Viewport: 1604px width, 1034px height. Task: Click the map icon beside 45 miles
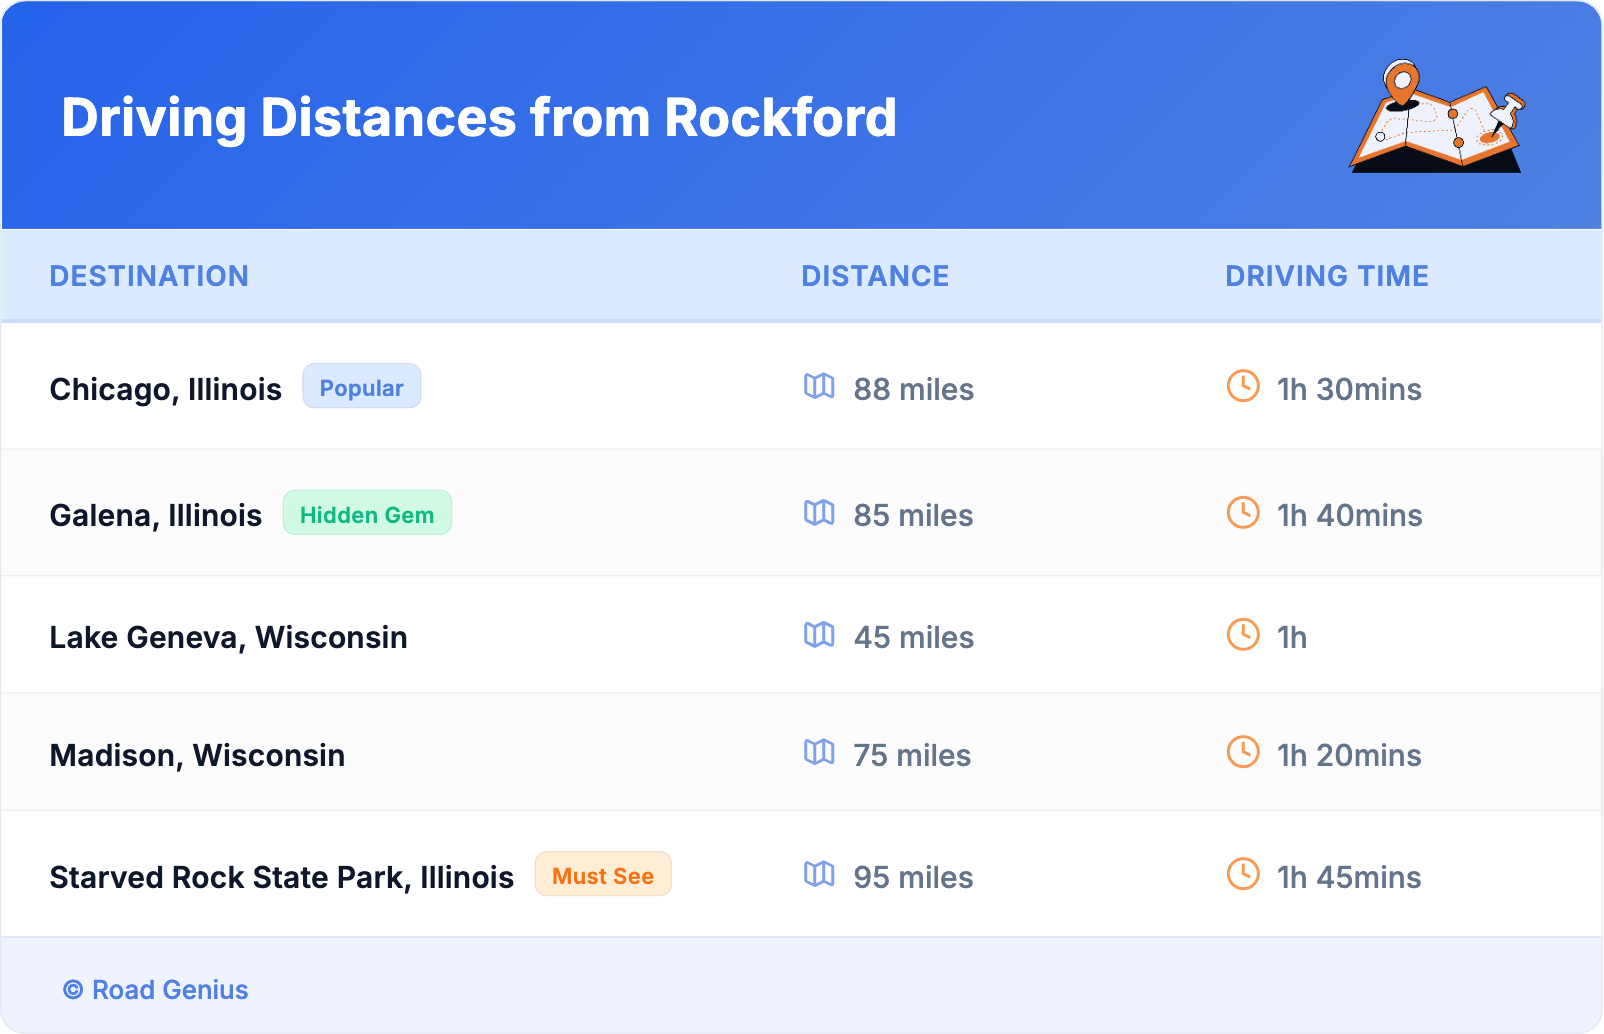point(819,635)
